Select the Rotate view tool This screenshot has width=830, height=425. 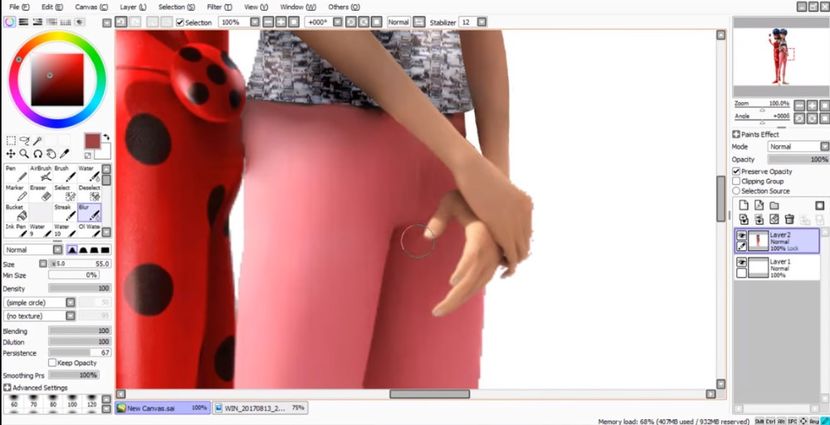tap(38, 153)
